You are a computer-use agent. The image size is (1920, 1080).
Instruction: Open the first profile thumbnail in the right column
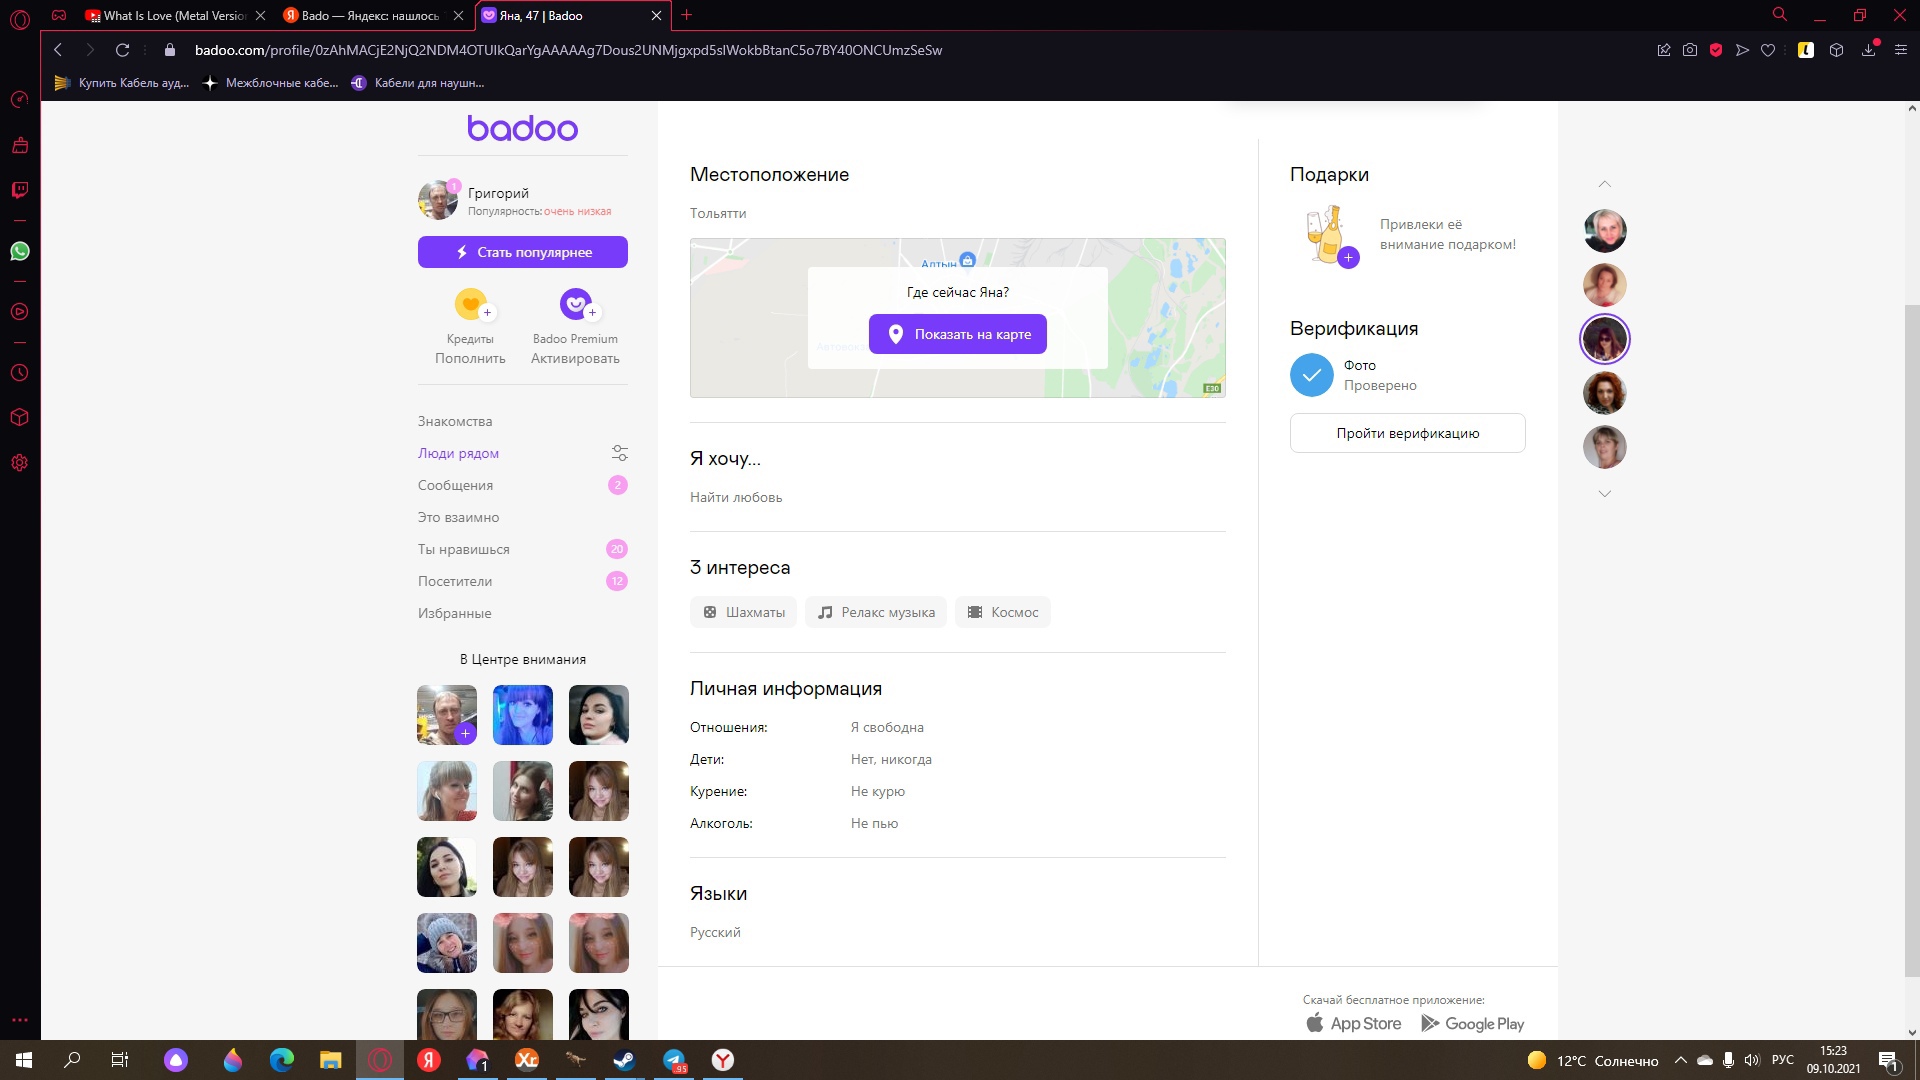[1604, 231]
